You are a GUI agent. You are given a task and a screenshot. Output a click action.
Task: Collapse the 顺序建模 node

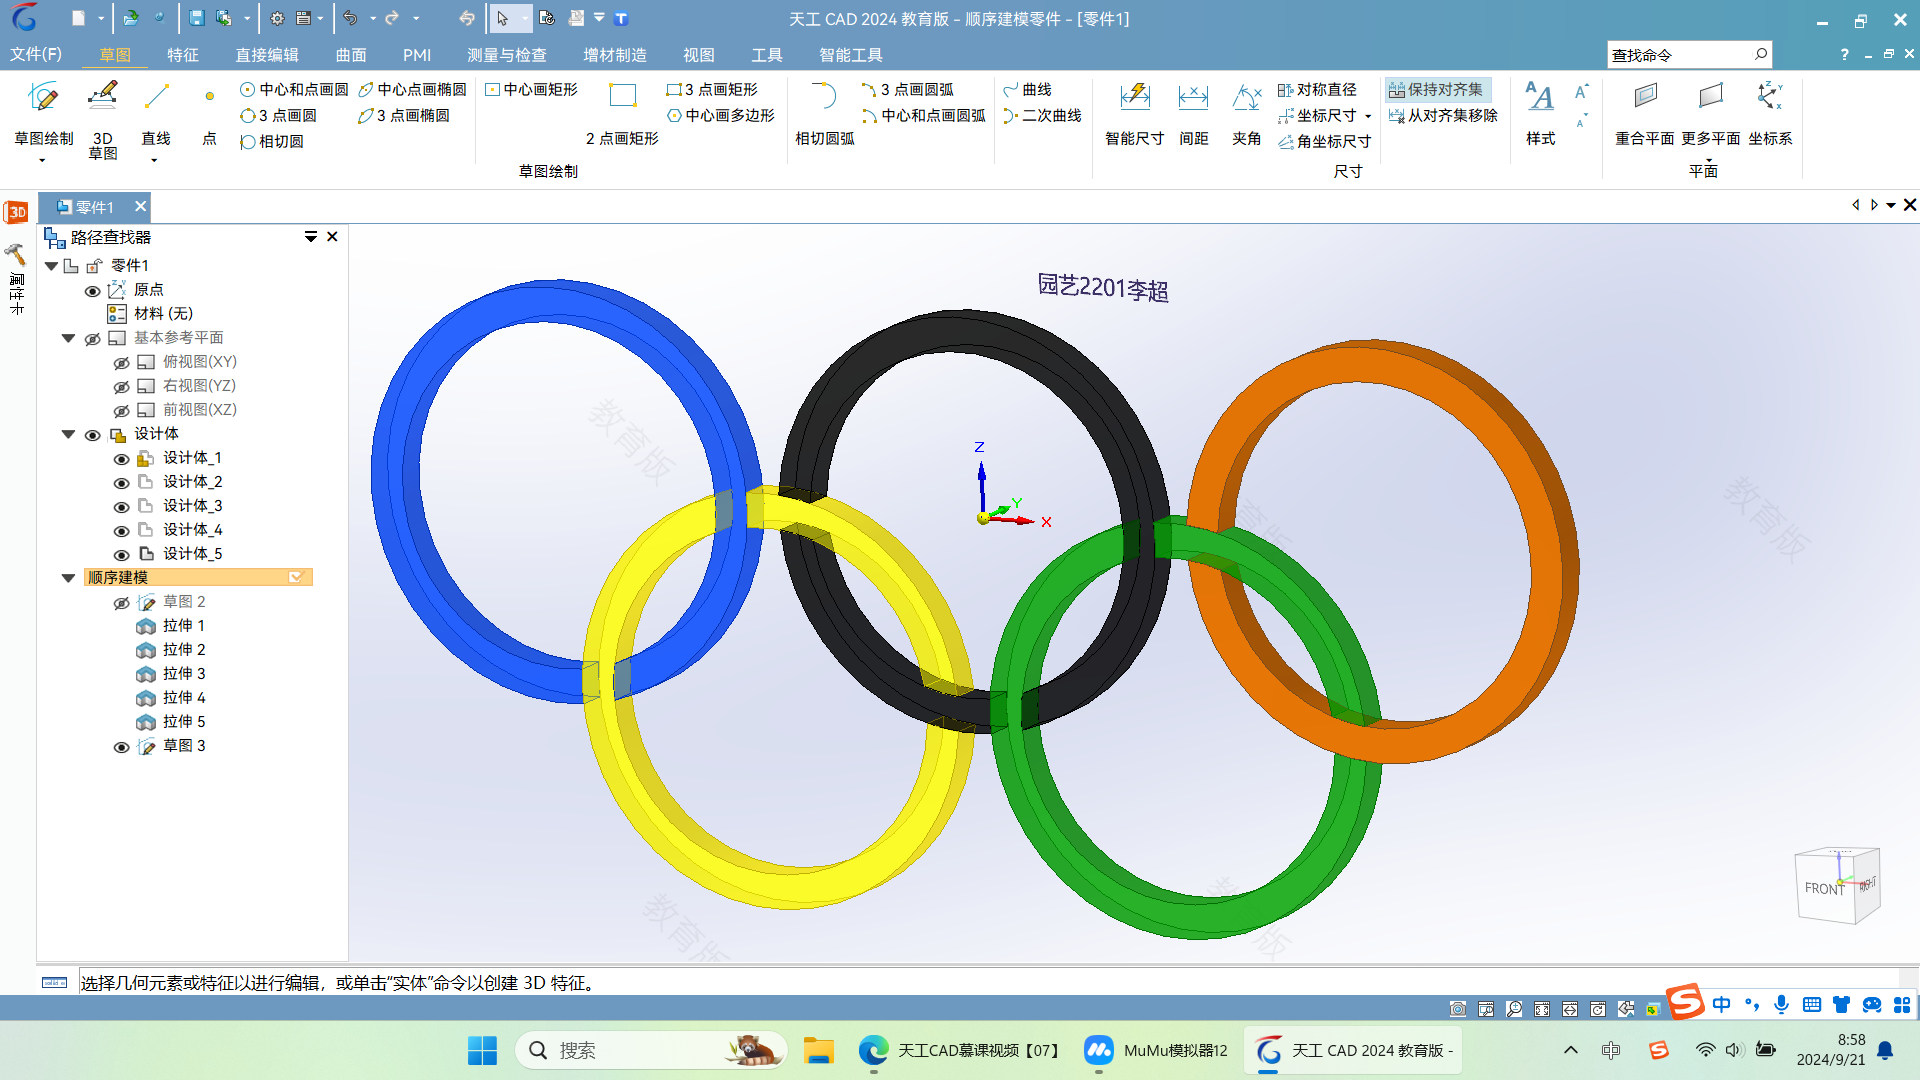click(68, 578)
